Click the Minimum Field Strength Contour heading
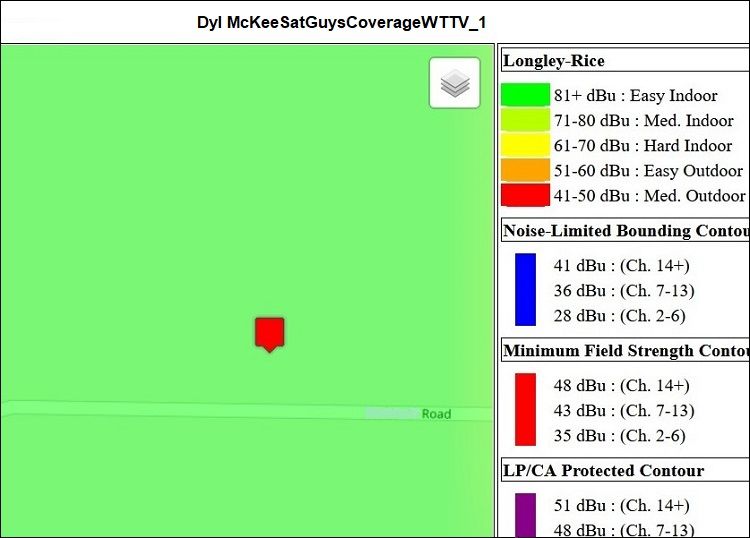750x538 pixels. (625, 351)
